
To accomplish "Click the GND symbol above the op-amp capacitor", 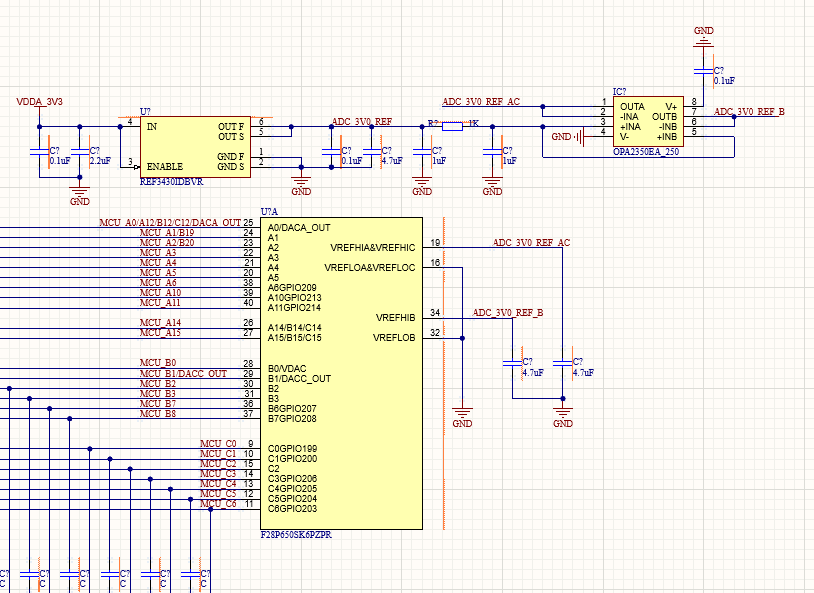I will click(703, 37).
